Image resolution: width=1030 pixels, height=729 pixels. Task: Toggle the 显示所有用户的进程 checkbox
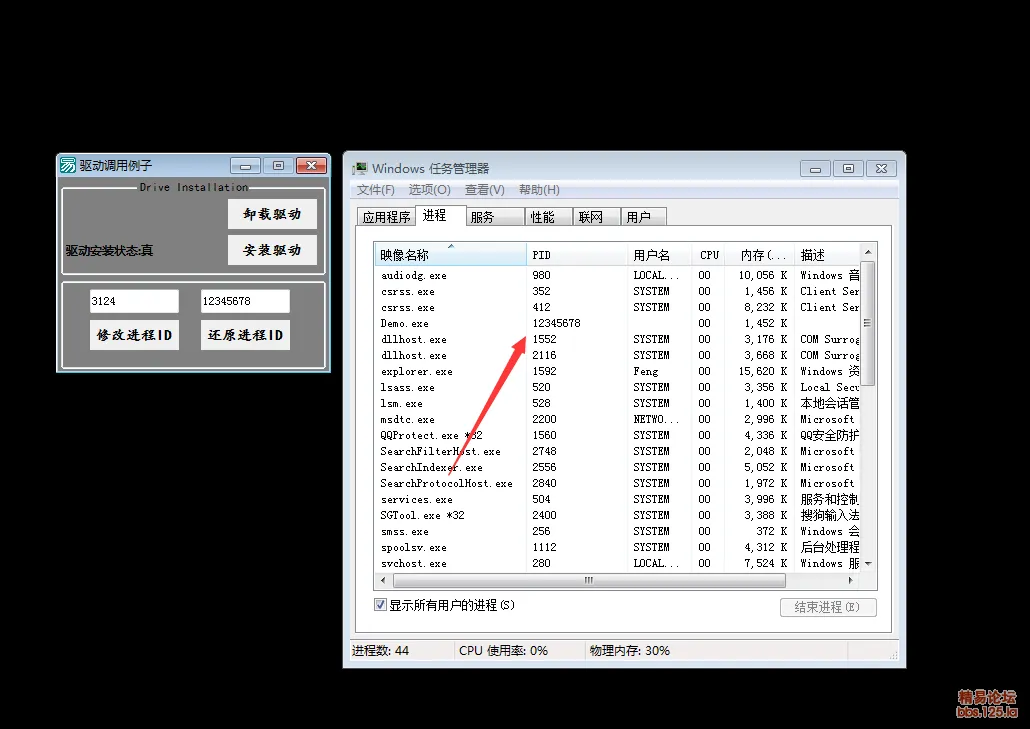(x=381, y=604)
